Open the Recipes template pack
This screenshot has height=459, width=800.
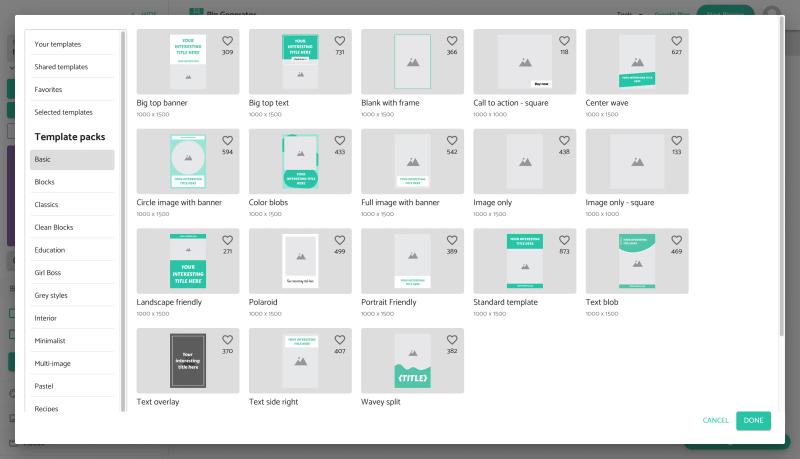72,406
